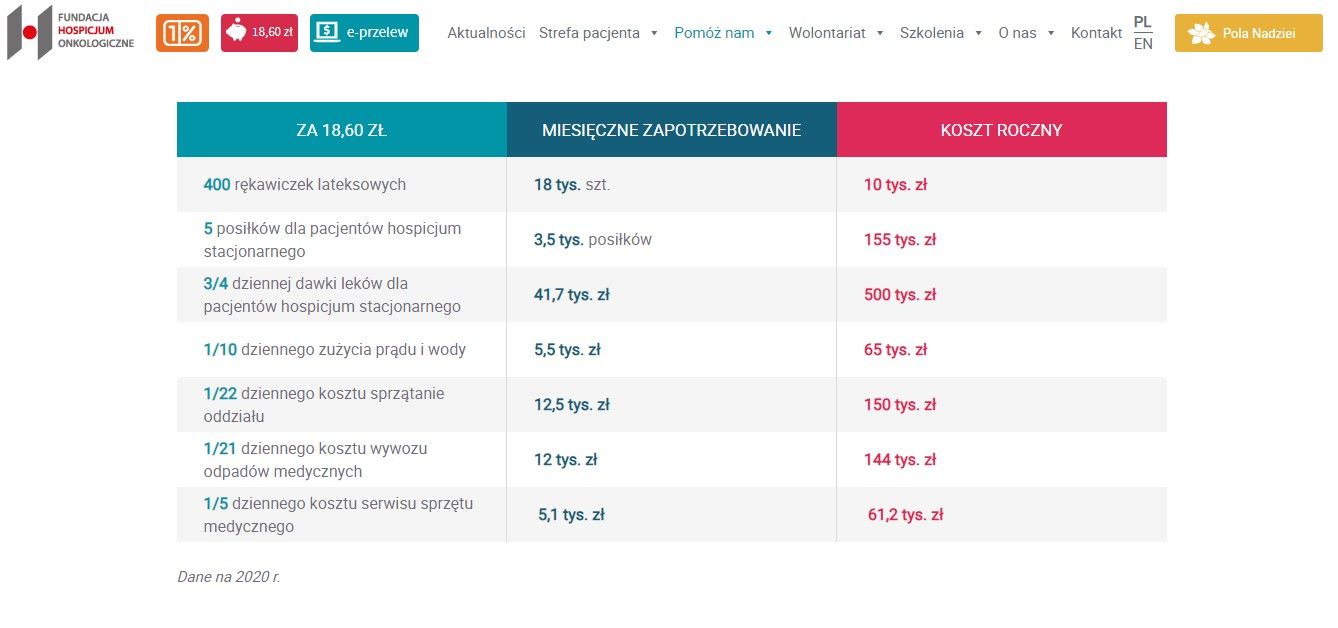Switch language to EN

coord(1143,44)
